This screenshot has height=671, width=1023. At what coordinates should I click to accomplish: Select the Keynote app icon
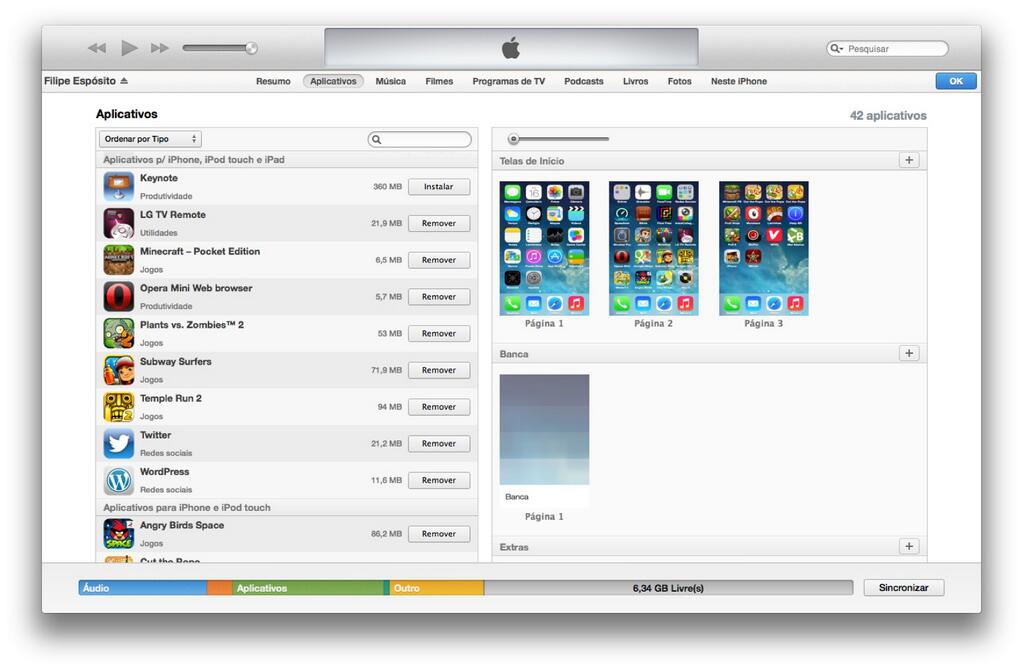[x=119, y=187]
